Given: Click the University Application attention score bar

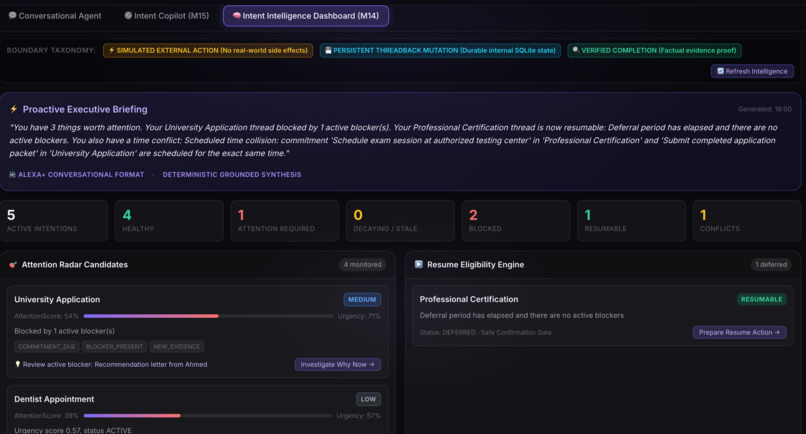Looking at the screenshot, I should tap(208, 316).
